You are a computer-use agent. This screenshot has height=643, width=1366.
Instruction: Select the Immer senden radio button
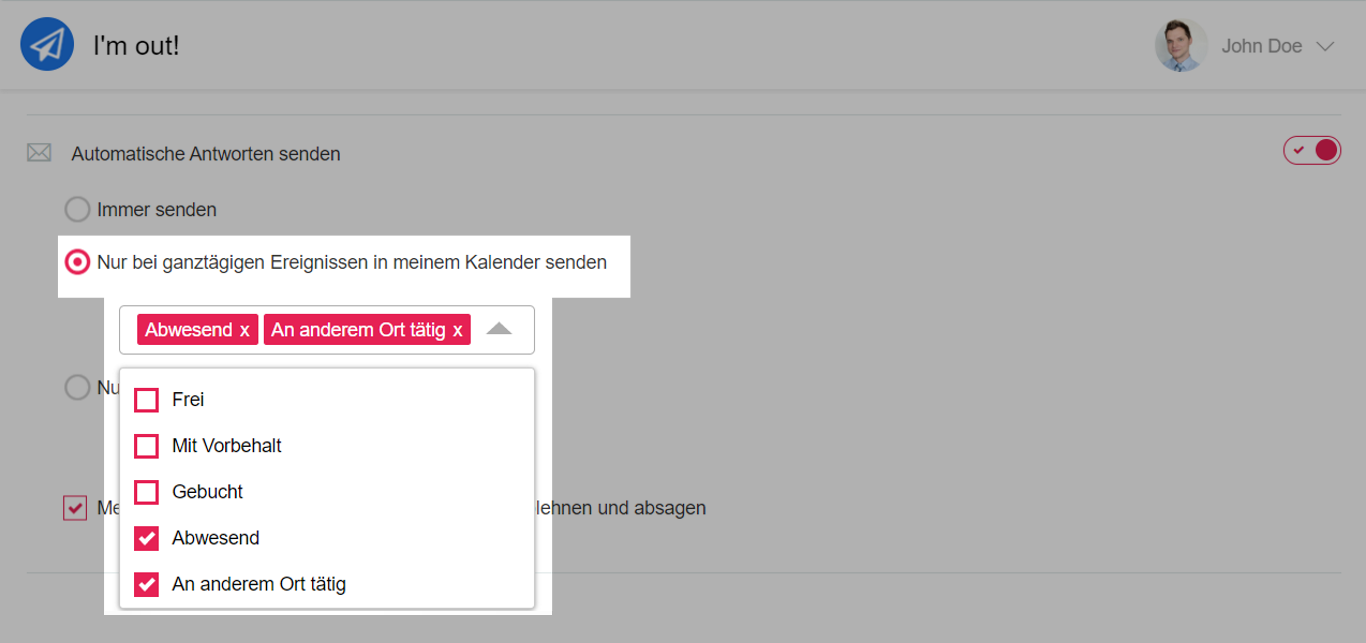pyautogui.click(x=77, y=209)
